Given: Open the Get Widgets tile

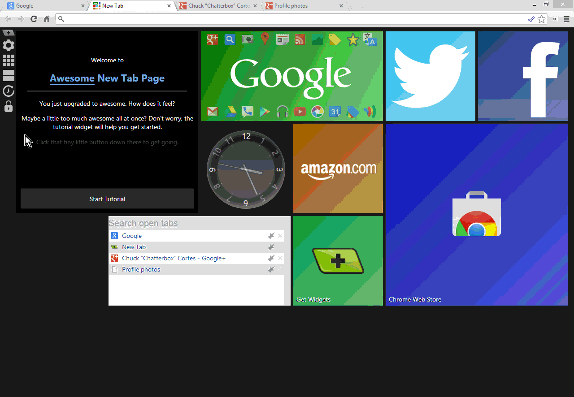Looking at the screenshot, I should 338,261.
